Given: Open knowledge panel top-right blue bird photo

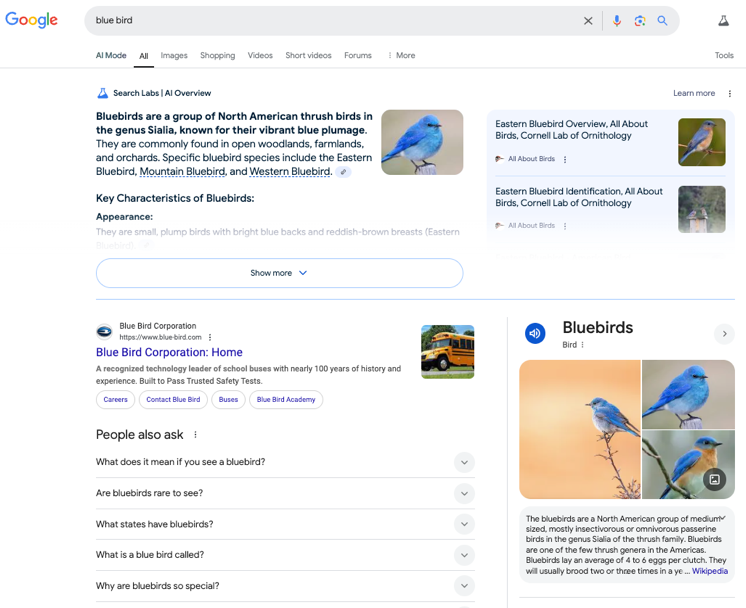Looking at the screenshot, I should tap(688, 394).
